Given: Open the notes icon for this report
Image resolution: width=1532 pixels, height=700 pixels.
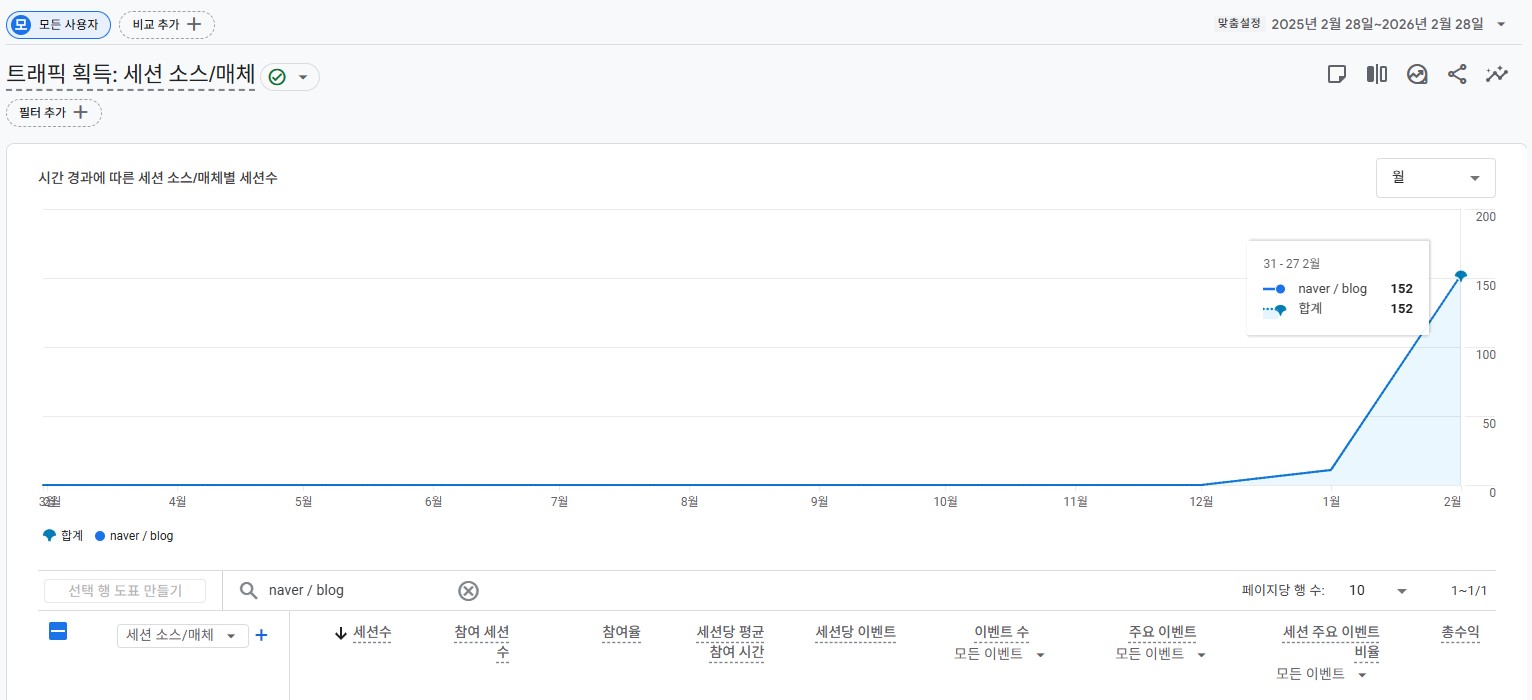Looking at the screenshot, I should 1337,73.
